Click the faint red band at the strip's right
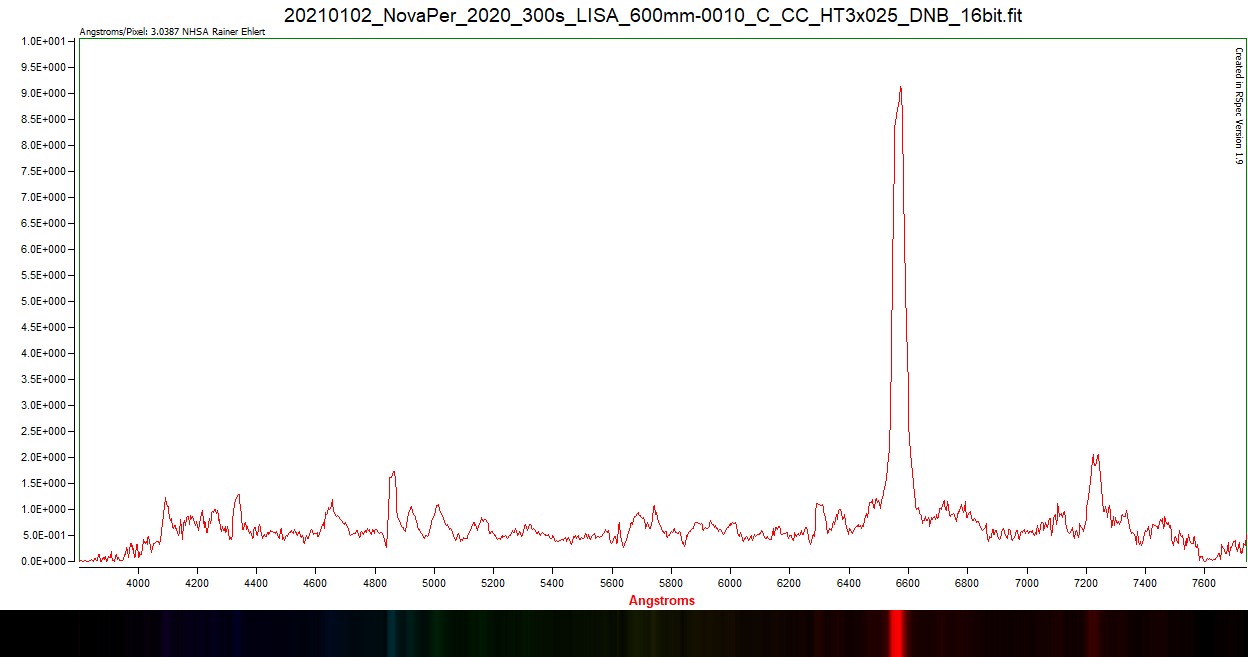The width and height of the screenshot is (1248, 657). (x=1094, y=633)
